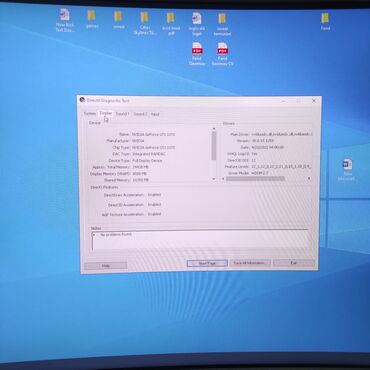Click the AGP Texture Acceleration Enabled value
The height and width of the screenshot is (370, 370).
[x=154, y=214]
